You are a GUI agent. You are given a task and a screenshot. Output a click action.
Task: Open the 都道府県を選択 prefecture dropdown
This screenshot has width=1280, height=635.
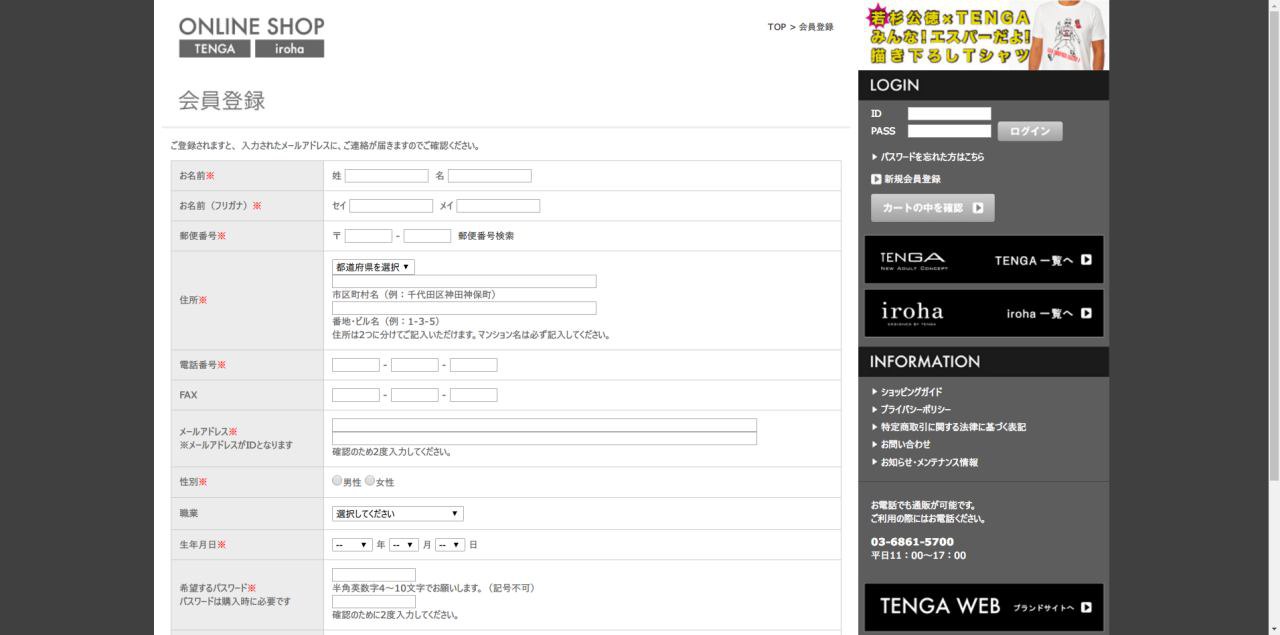373,267
